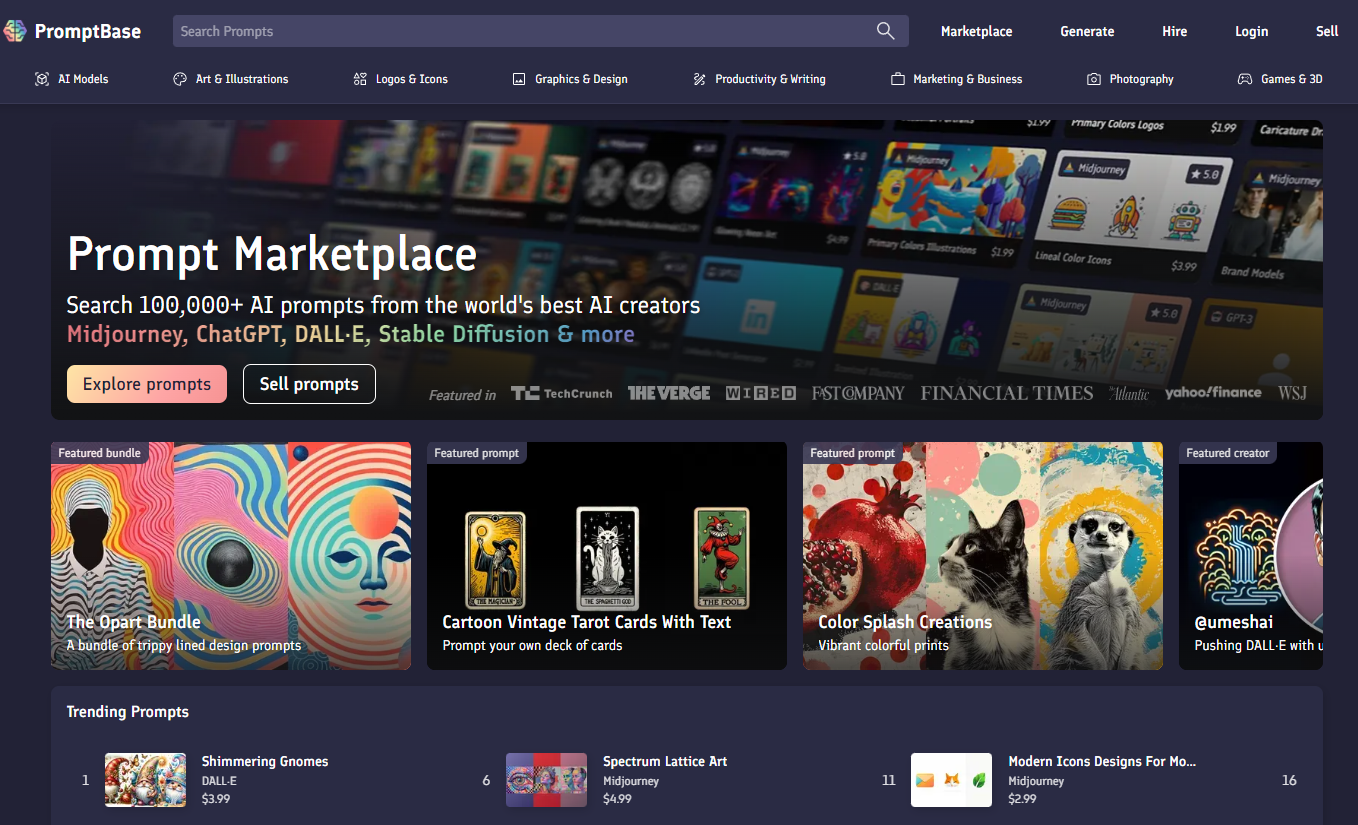Select Shimmering Gnomes trending prompt thumbnail

tap(145, 780)
